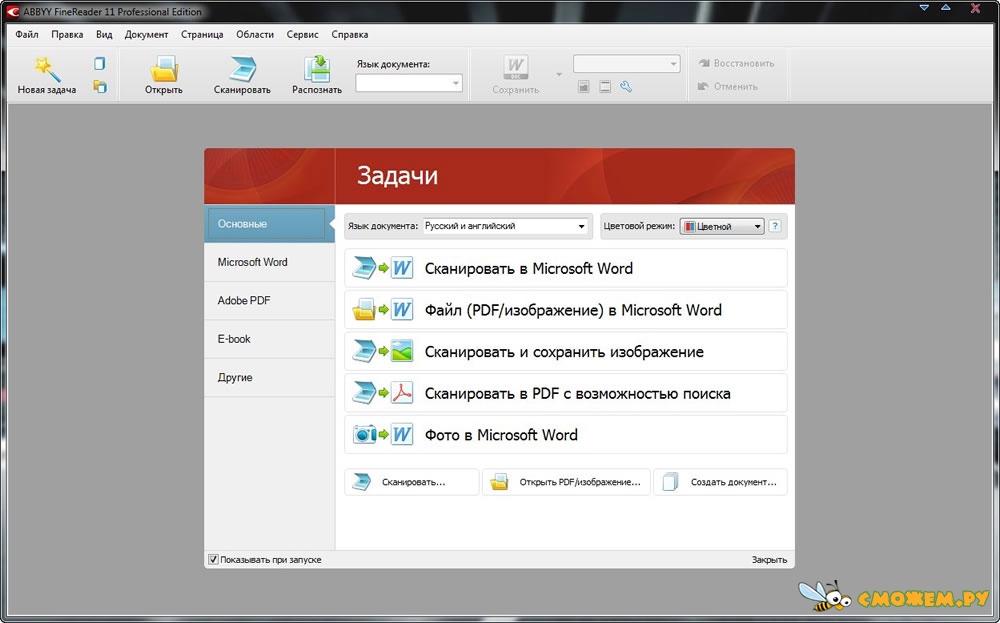
Task: Open the Справка menu
Action: coord(349,34)
